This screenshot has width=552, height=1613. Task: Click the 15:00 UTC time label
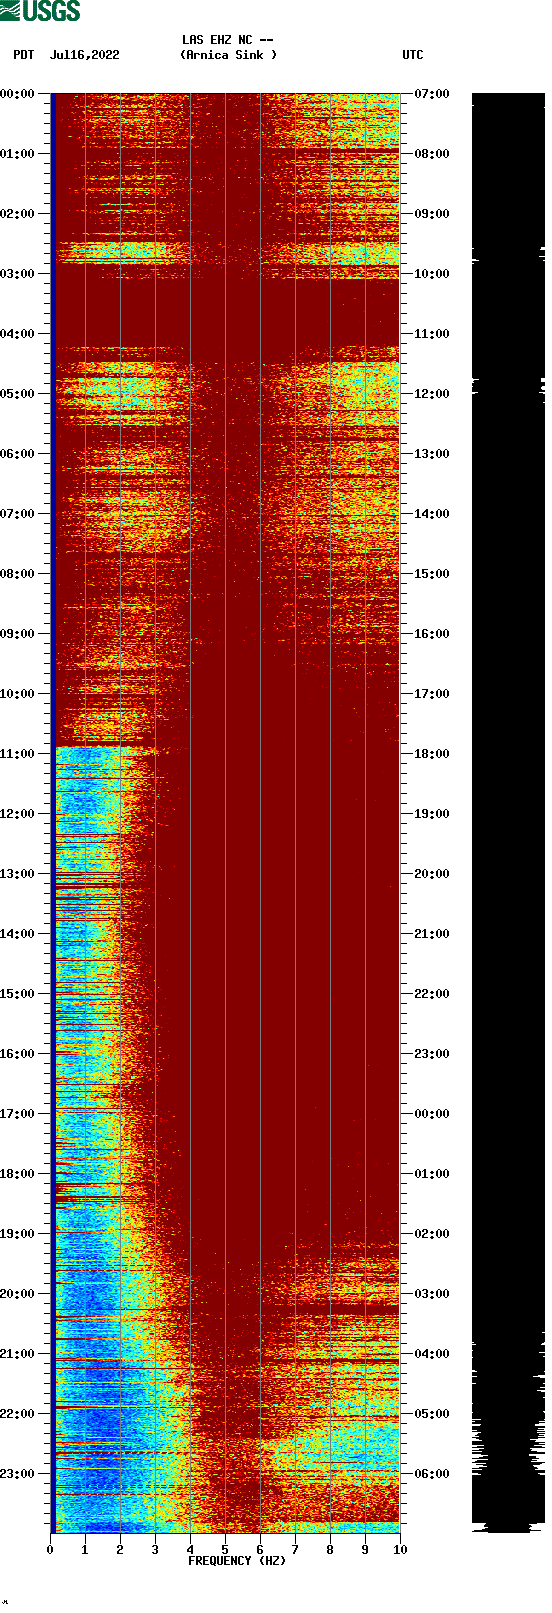[432, 573]
